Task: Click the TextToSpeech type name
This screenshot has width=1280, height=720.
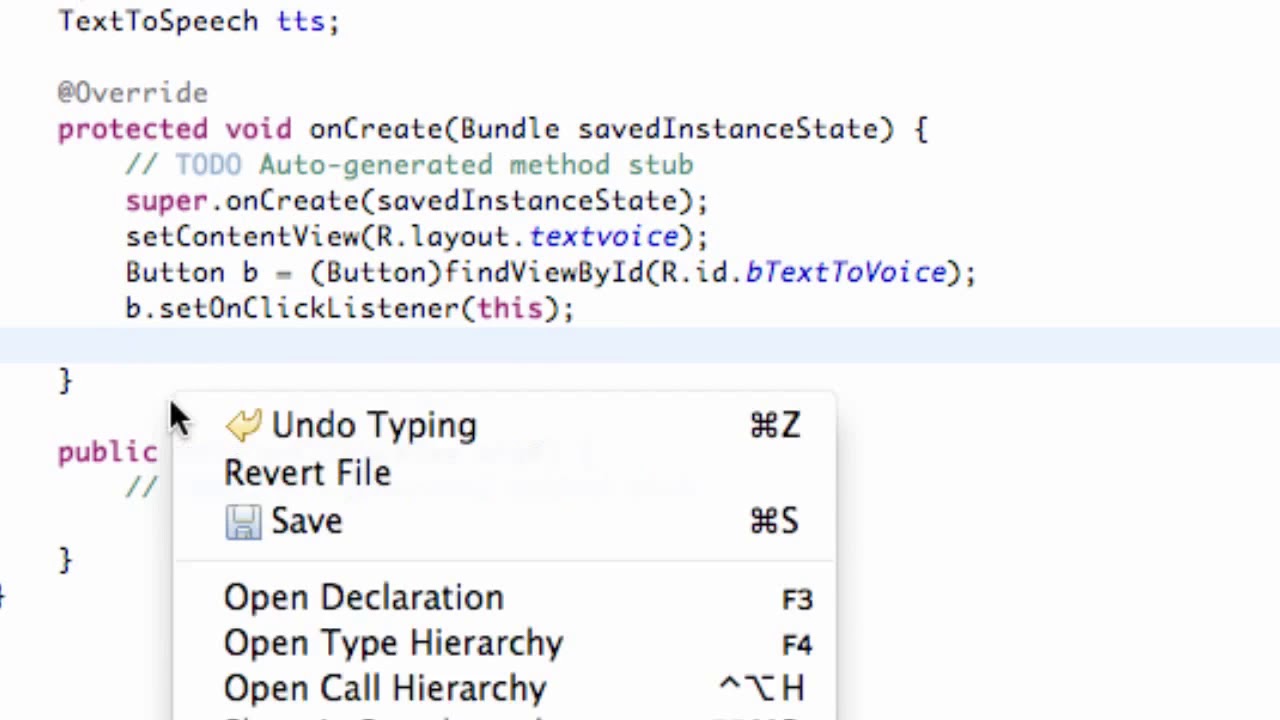Action: pos(158,21)
